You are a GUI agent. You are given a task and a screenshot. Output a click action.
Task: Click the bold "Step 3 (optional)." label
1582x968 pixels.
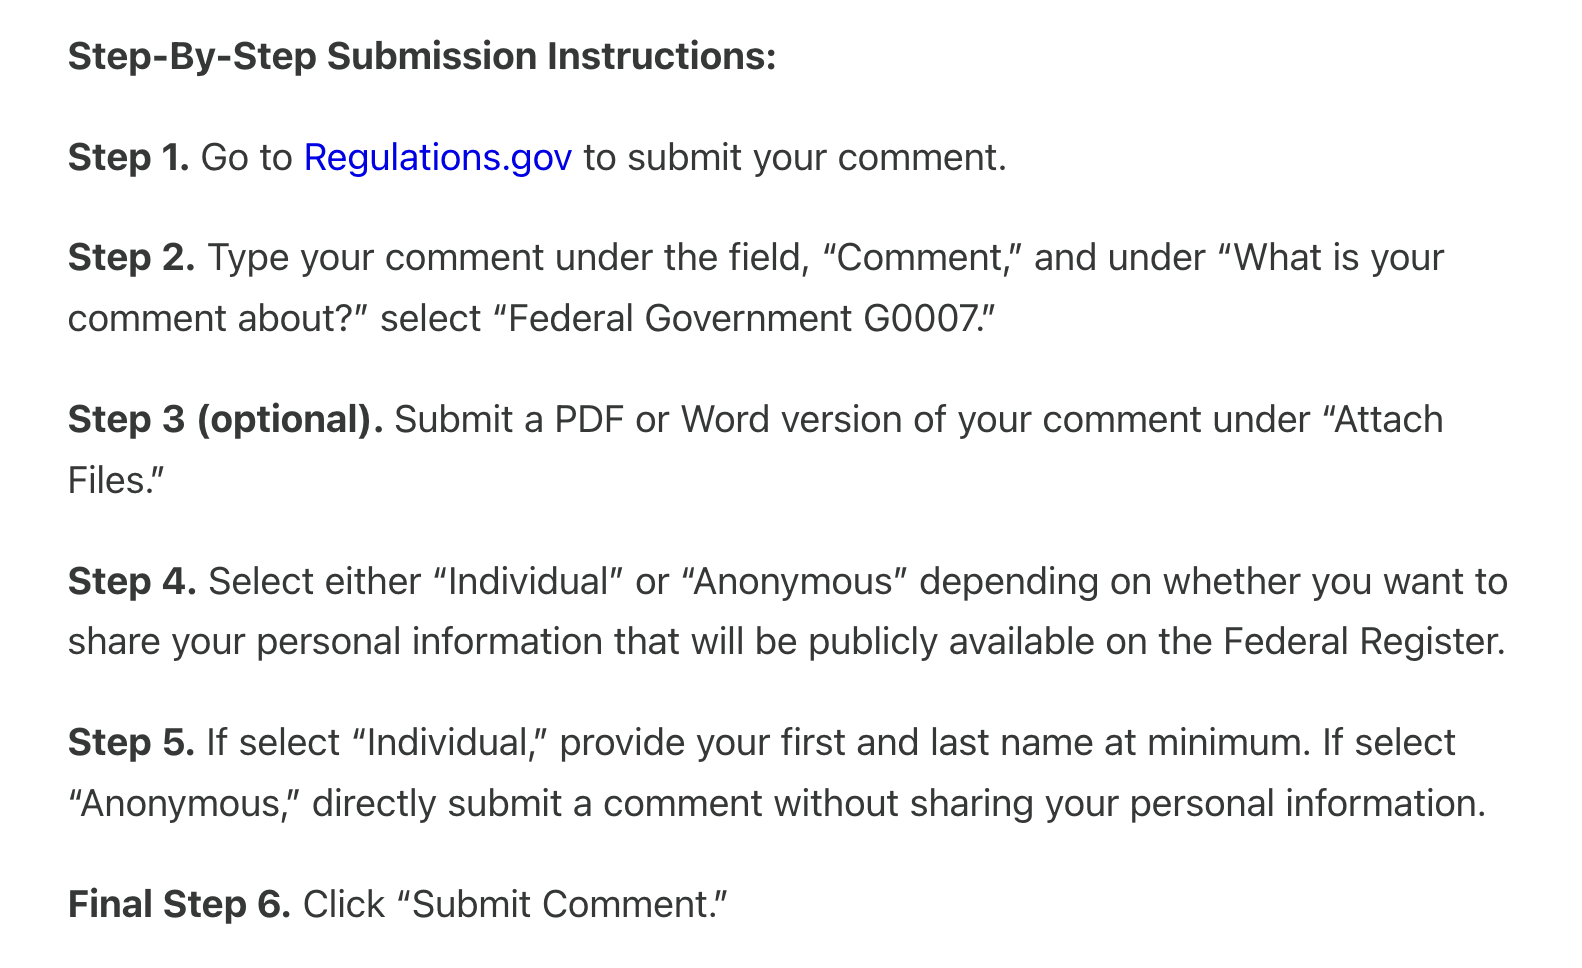(x=226, y=420)
